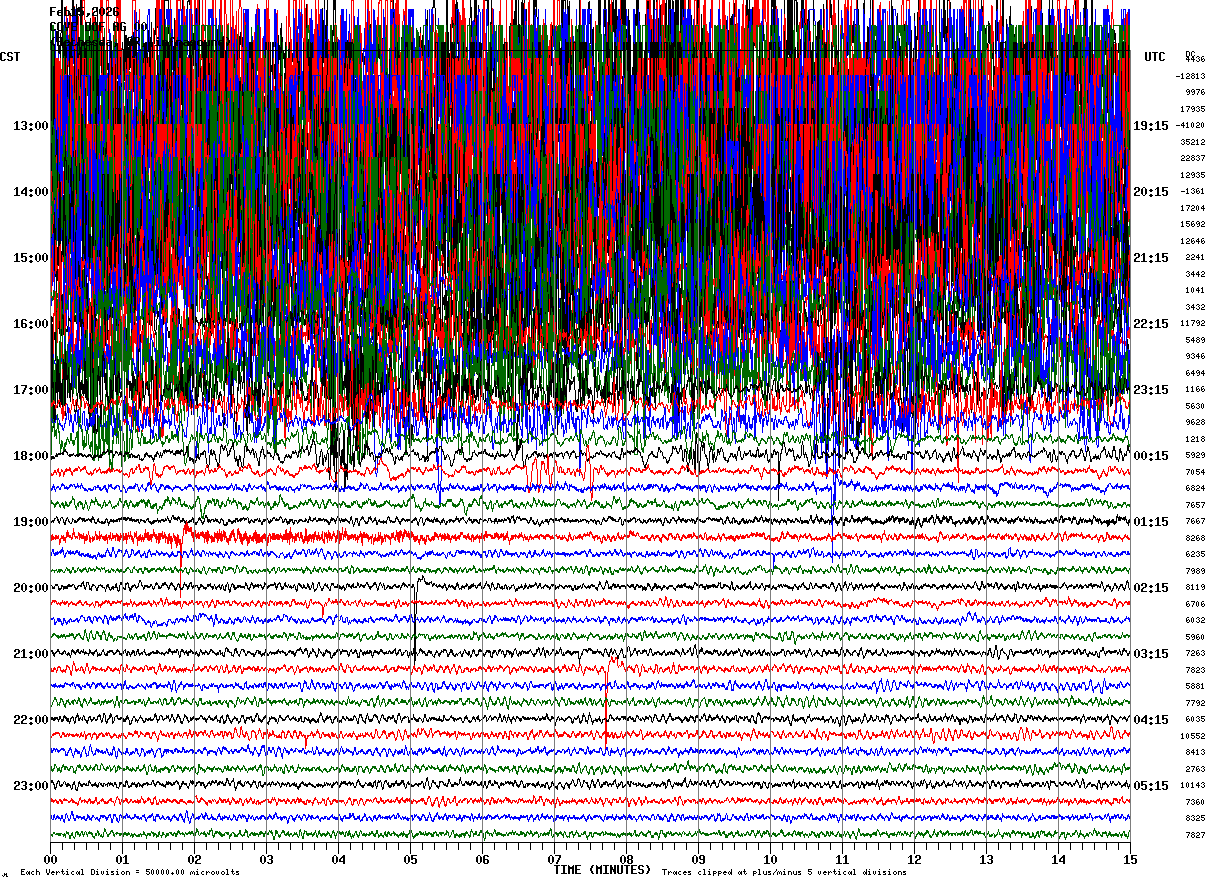Select DC offset value 5929

[x=1195, y=455]
